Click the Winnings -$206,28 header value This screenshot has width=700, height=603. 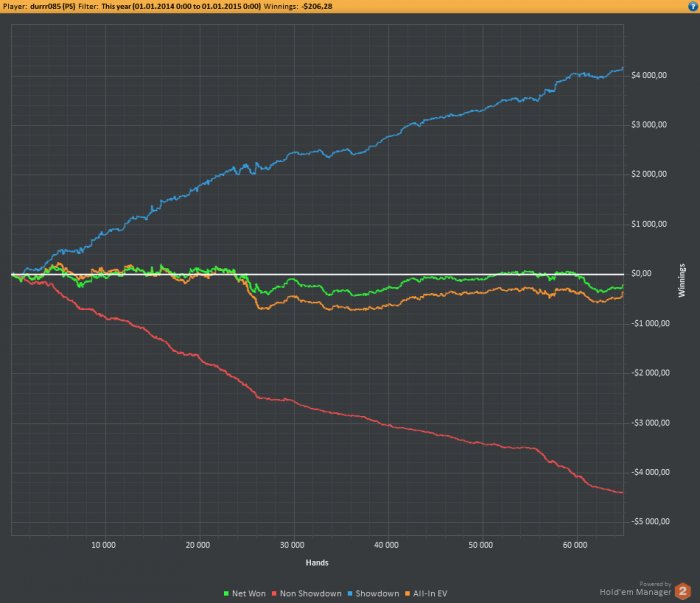click(x=298, y=6)
